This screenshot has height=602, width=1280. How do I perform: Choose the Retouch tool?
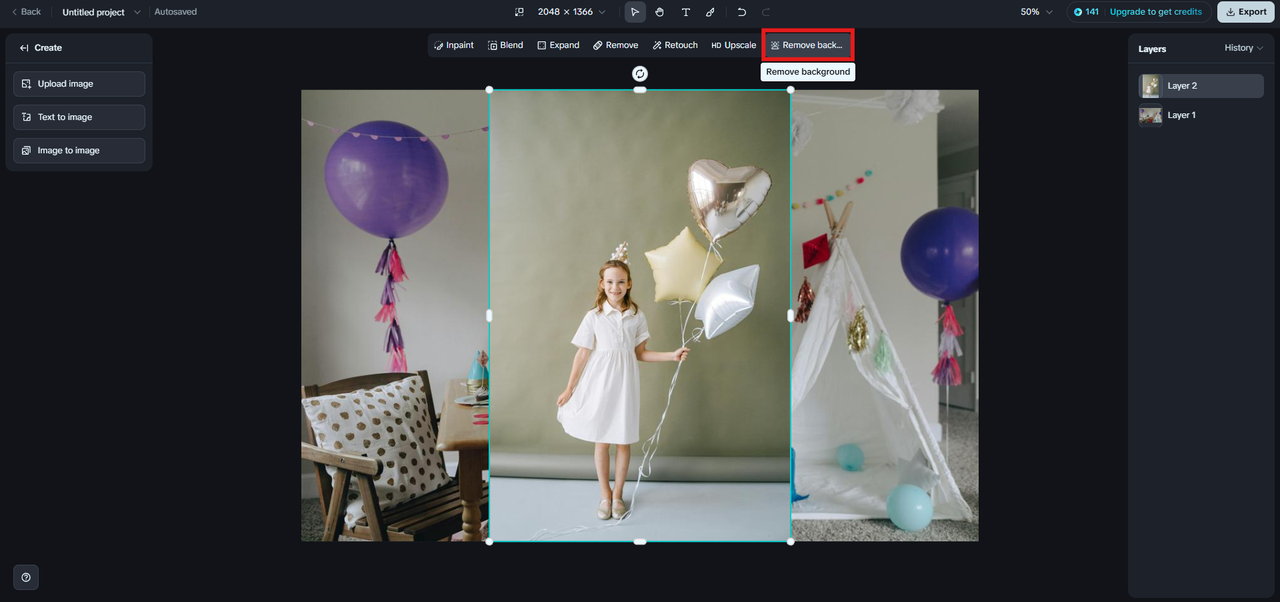[675, 45]
